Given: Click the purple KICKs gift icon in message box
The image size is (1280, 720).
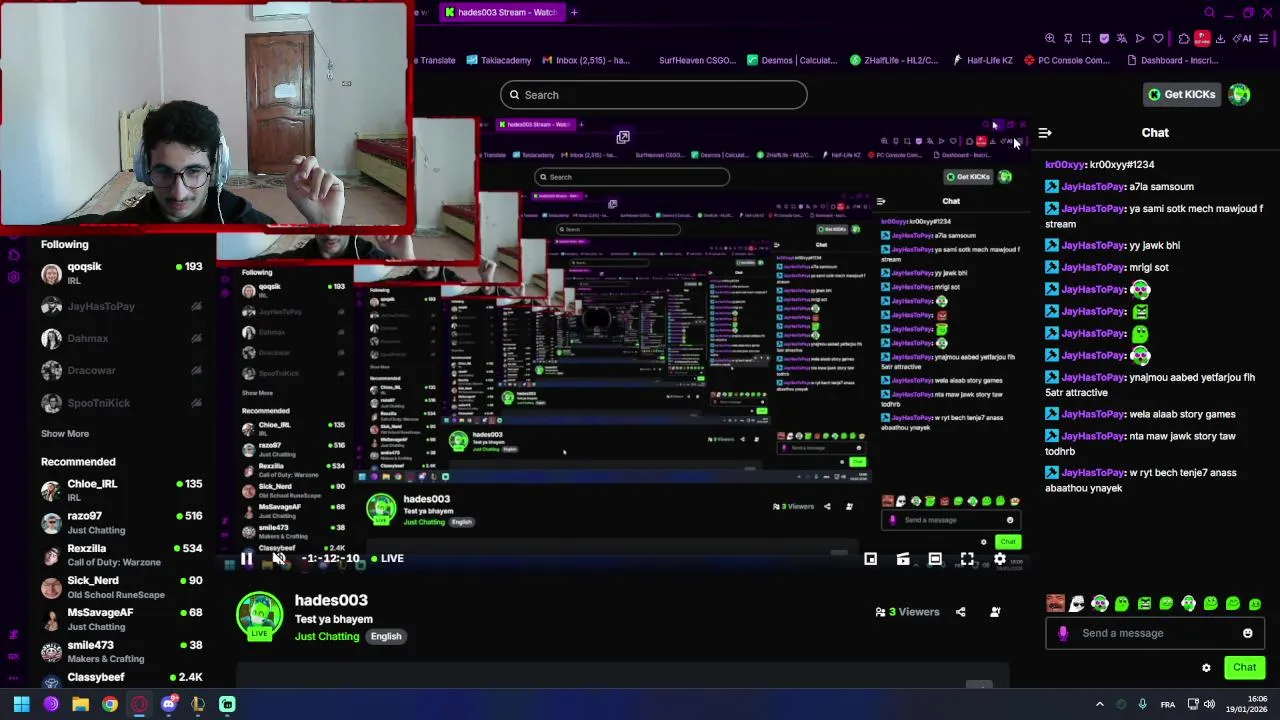Looking at the screenshot, I should click(1063, 633).
